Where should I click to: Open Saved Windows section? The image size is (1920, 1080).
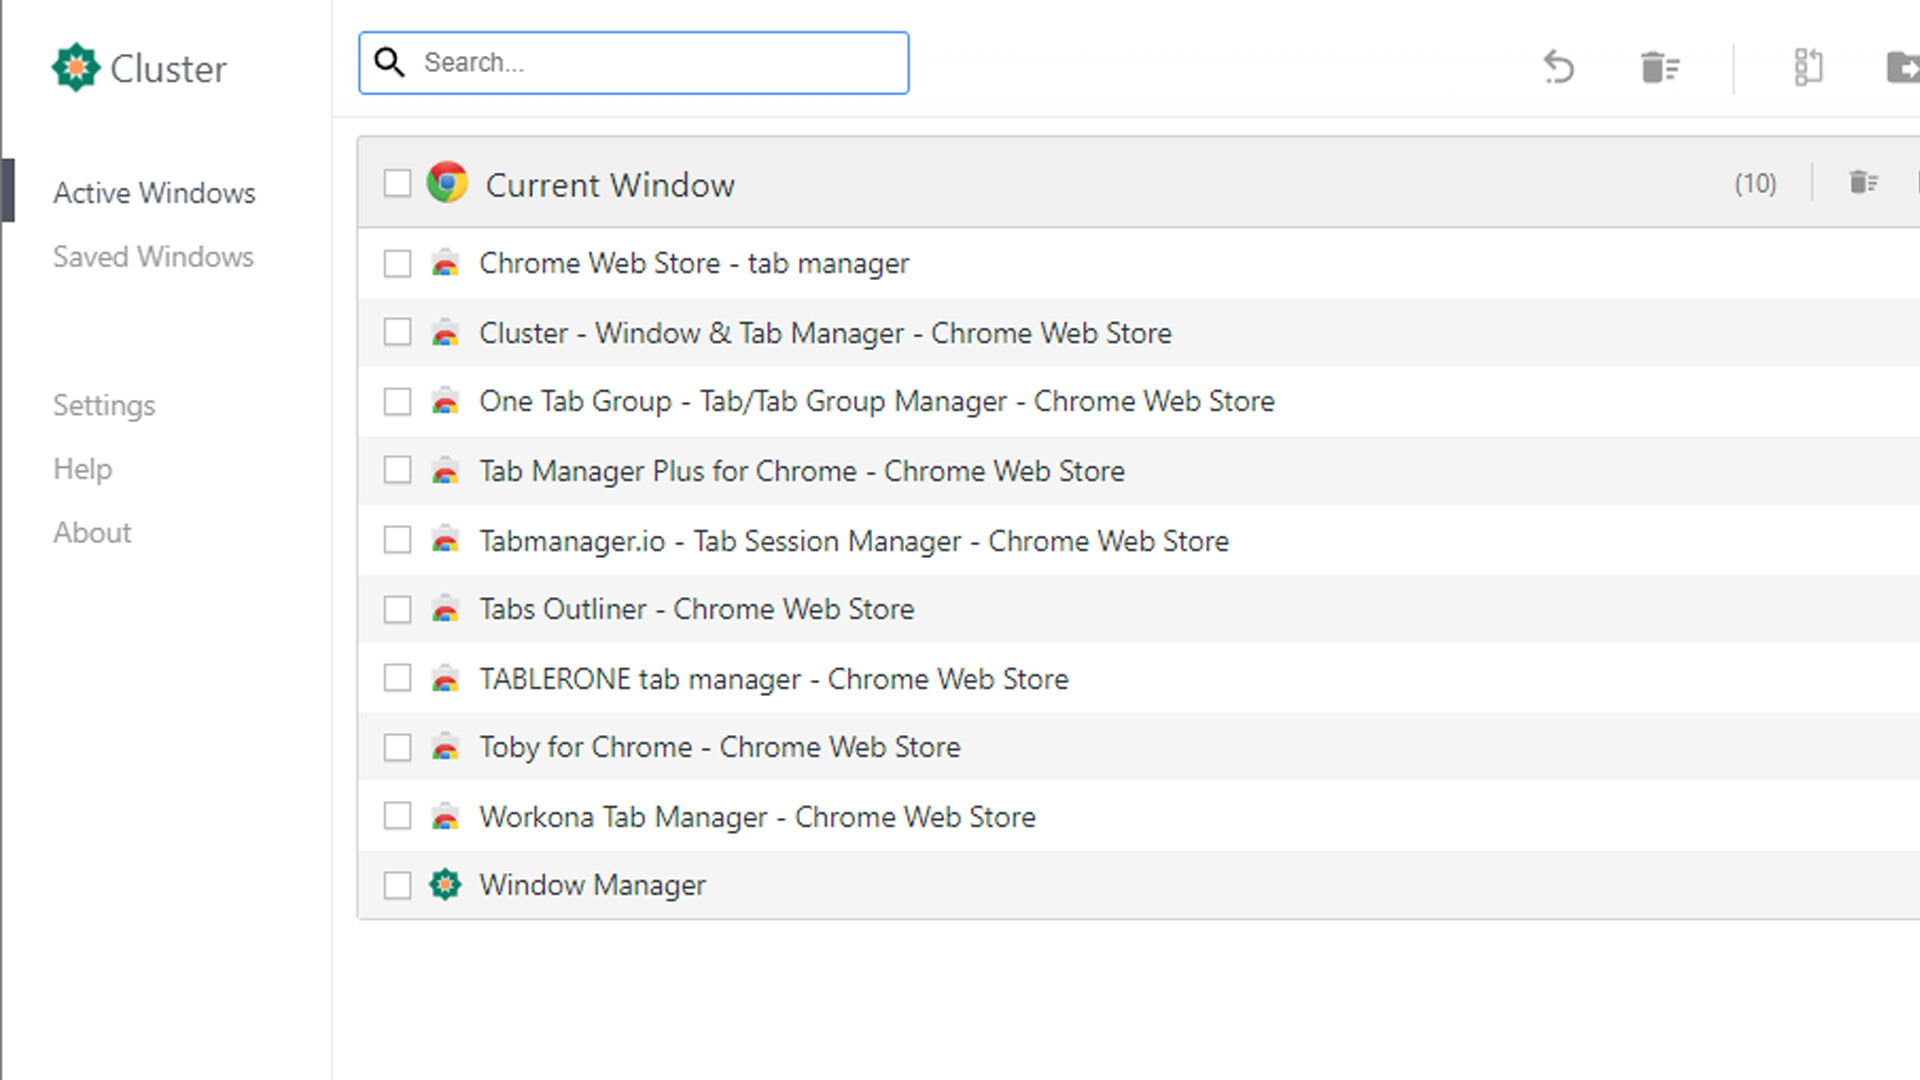click(153, 257)
